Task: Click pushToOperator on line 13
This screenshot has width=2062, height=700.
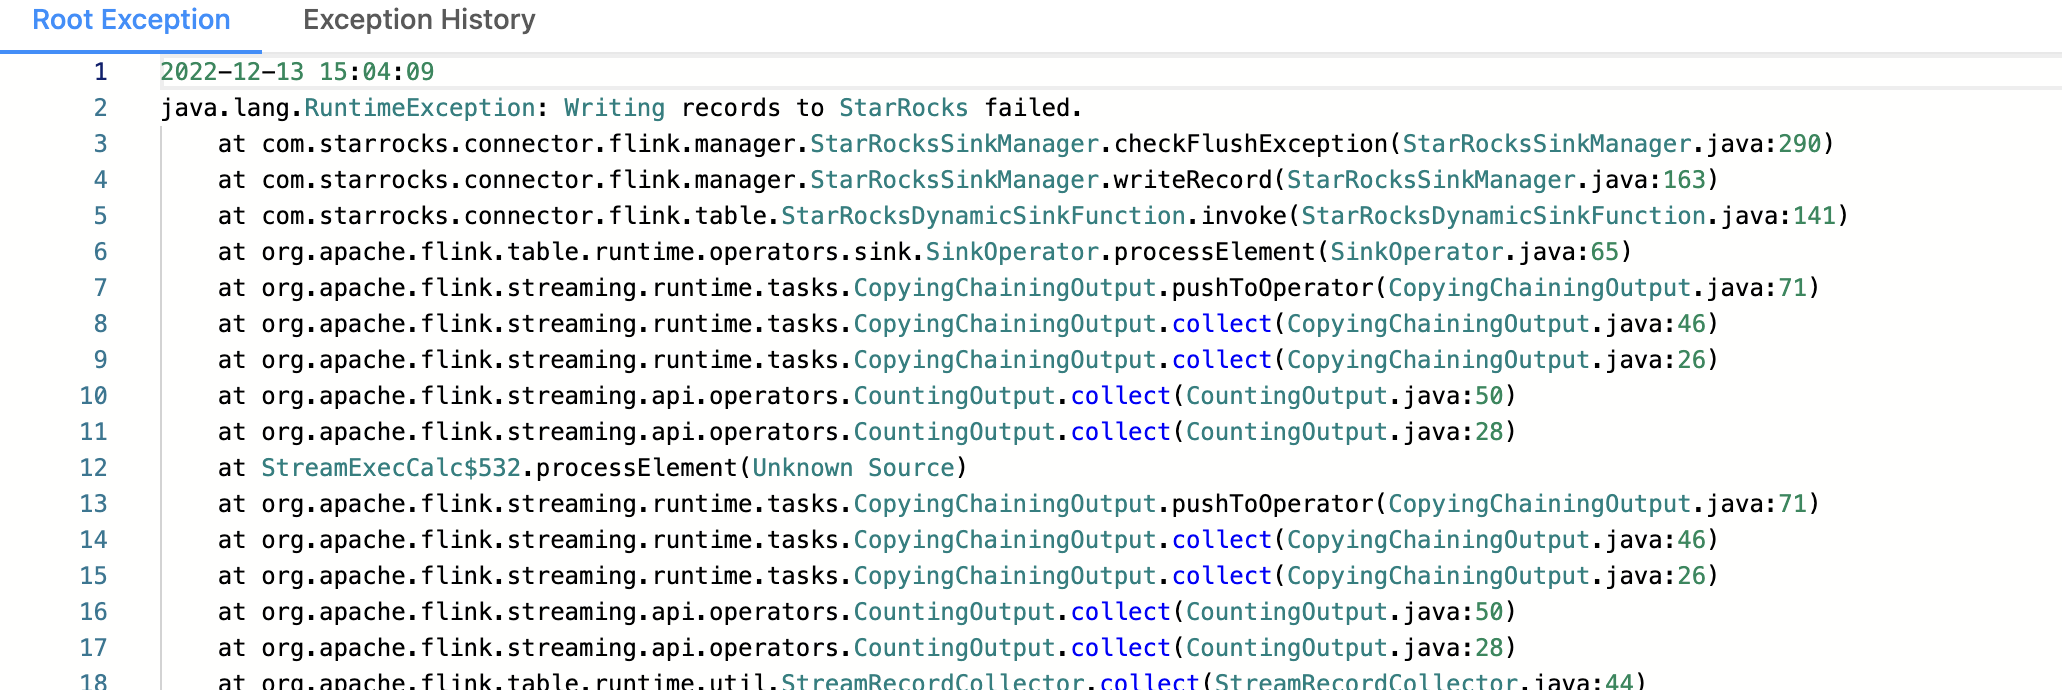Action: point(1272,504)
